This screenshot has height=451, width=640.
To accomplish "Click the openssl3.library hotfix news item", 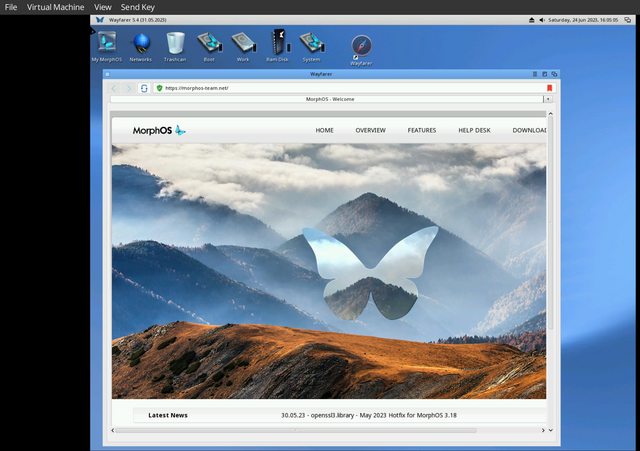I will click(x=369, y=415).
